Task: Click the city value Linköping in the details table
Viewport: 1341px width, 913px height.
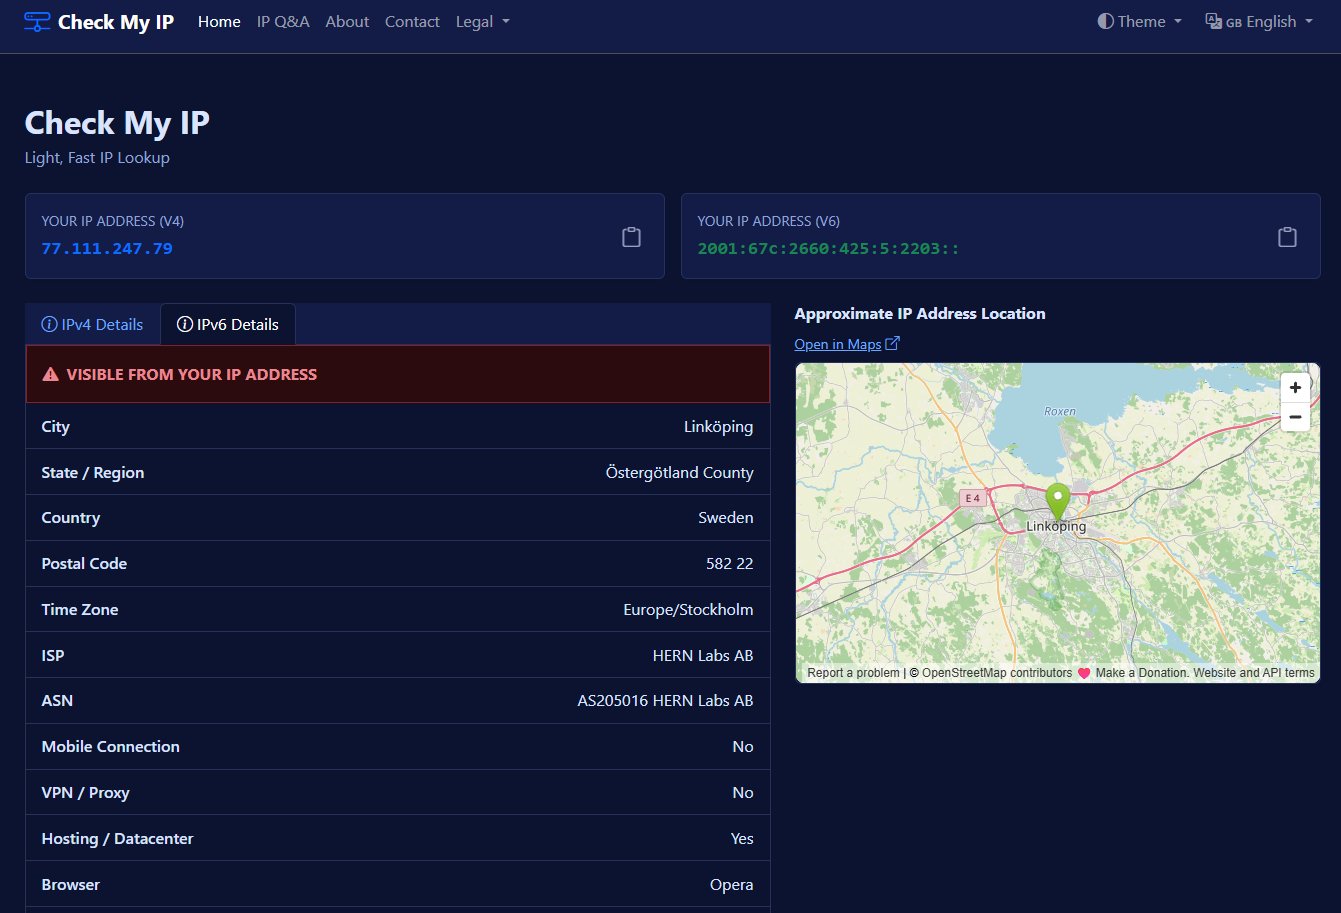Action: point(719,426)
